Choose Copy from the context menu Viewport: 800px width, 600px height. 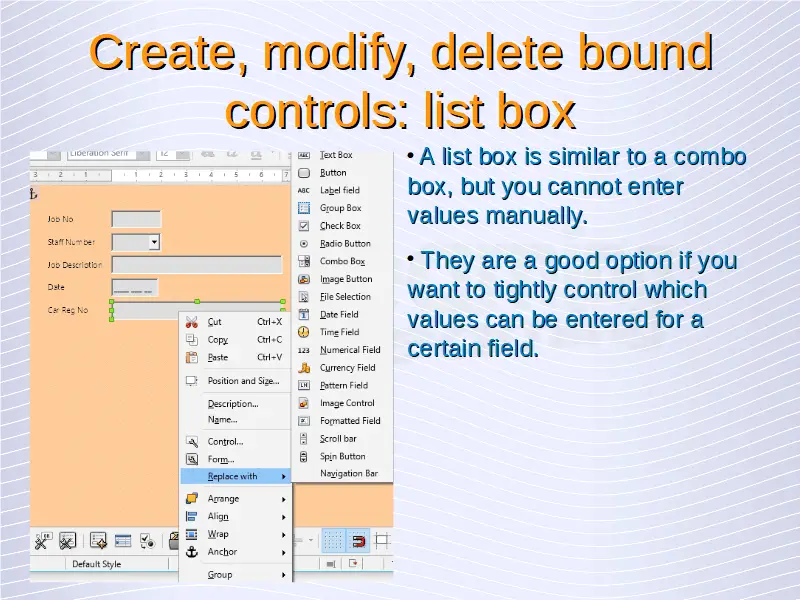(x=235, y=340)
